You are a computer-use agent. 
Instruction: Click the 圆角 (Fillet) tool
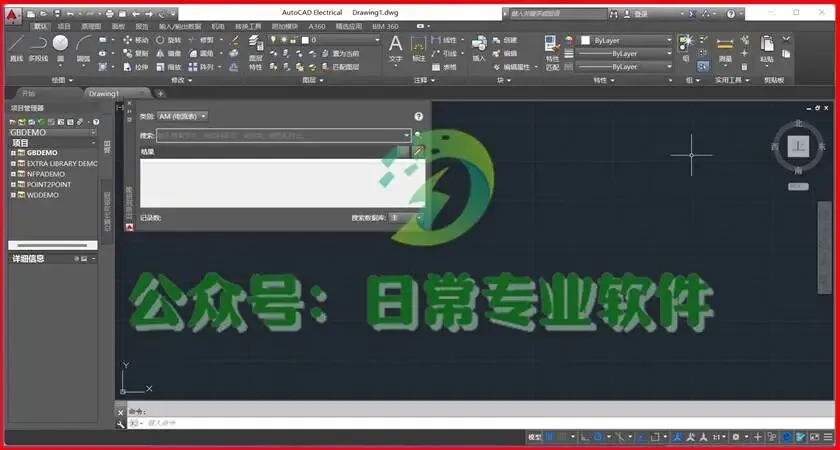click(x=201, y=54)
